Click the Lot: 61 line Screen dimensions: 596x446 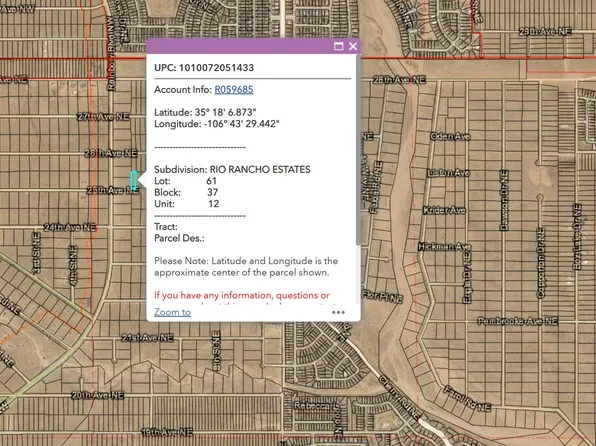pos(185,181)
